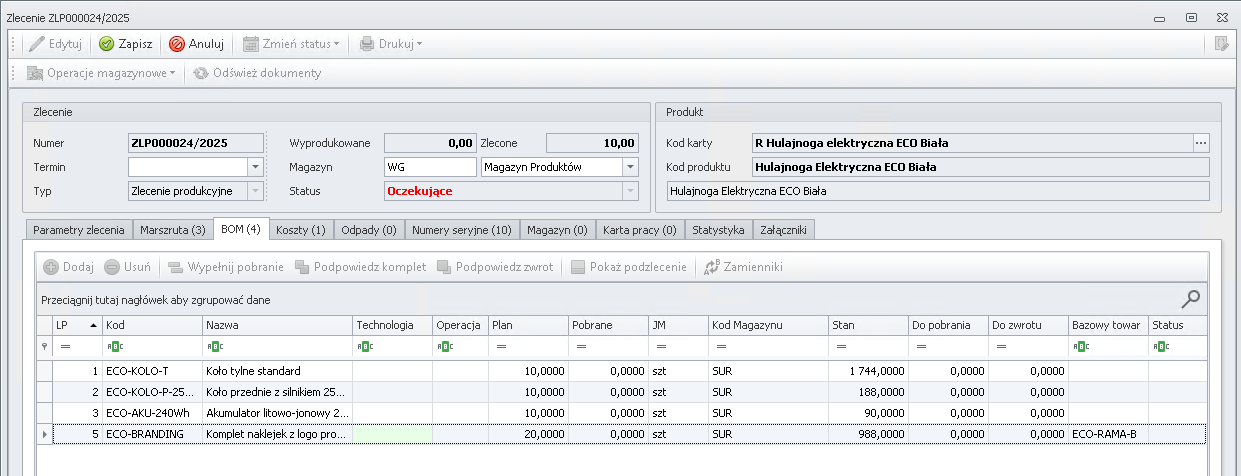1241x476 pixels.
Task: Switch to Marszruta (3) tab
Action: [173, 230]
